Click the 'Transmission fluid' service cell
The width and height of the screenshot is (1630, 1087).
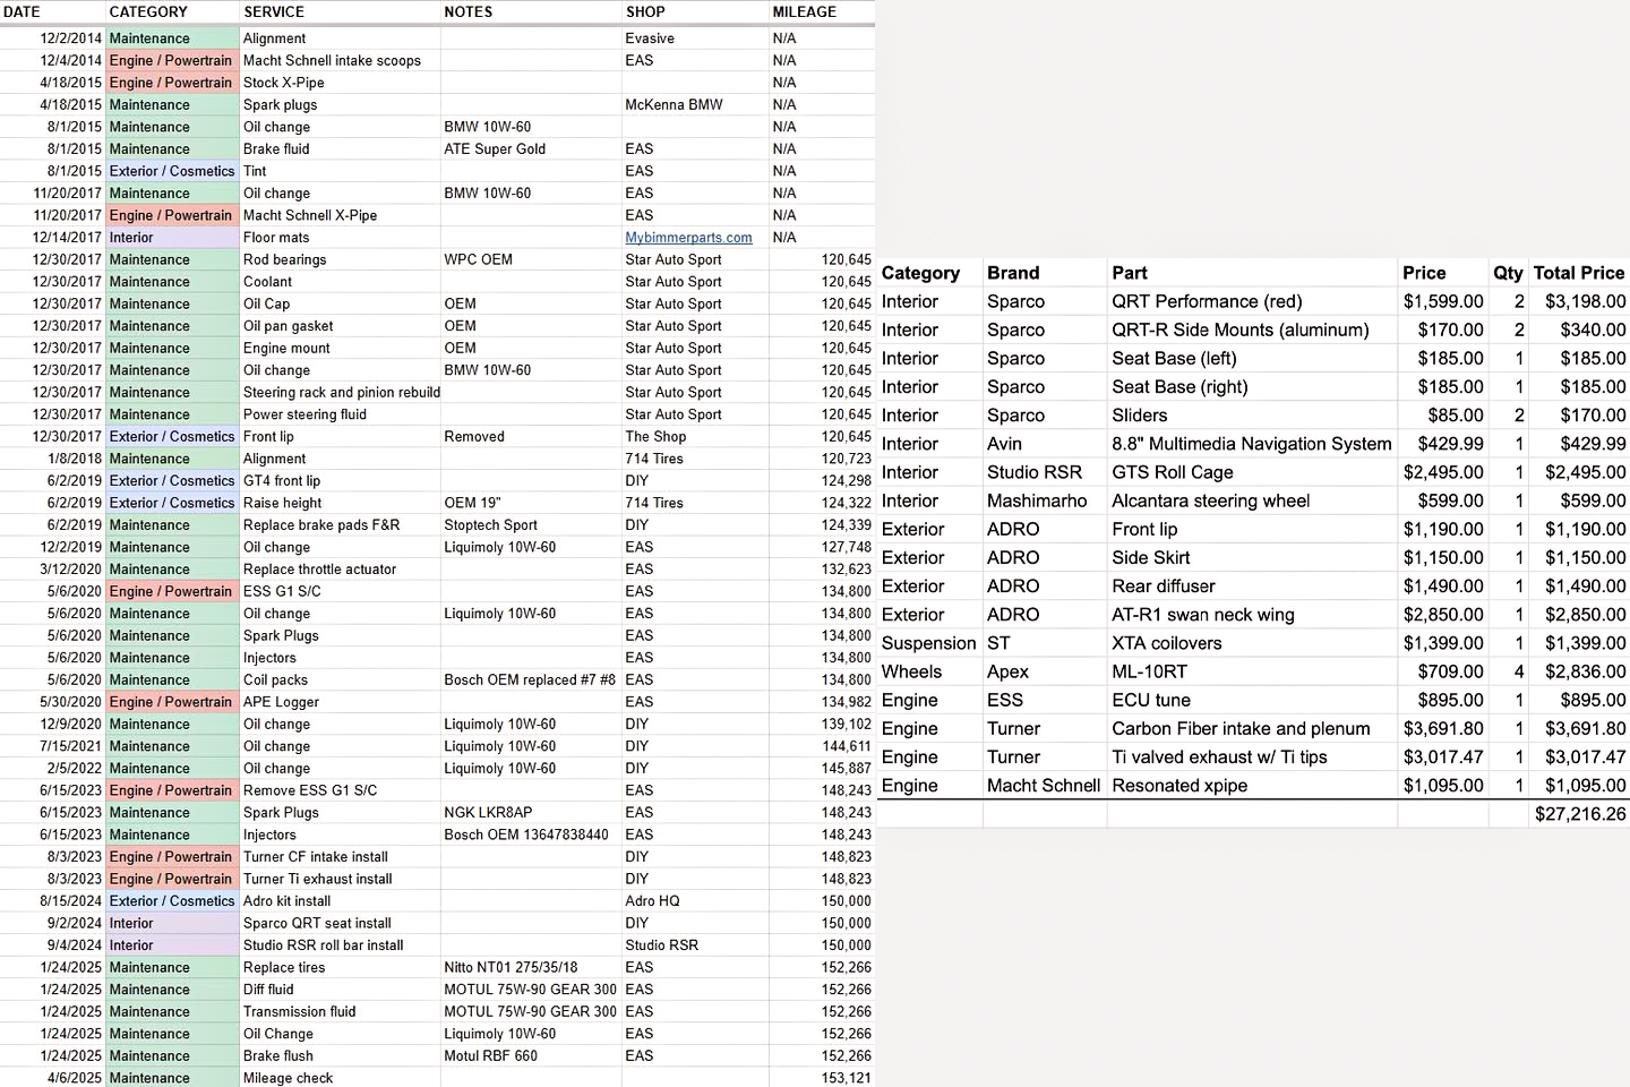(340, 1011)
